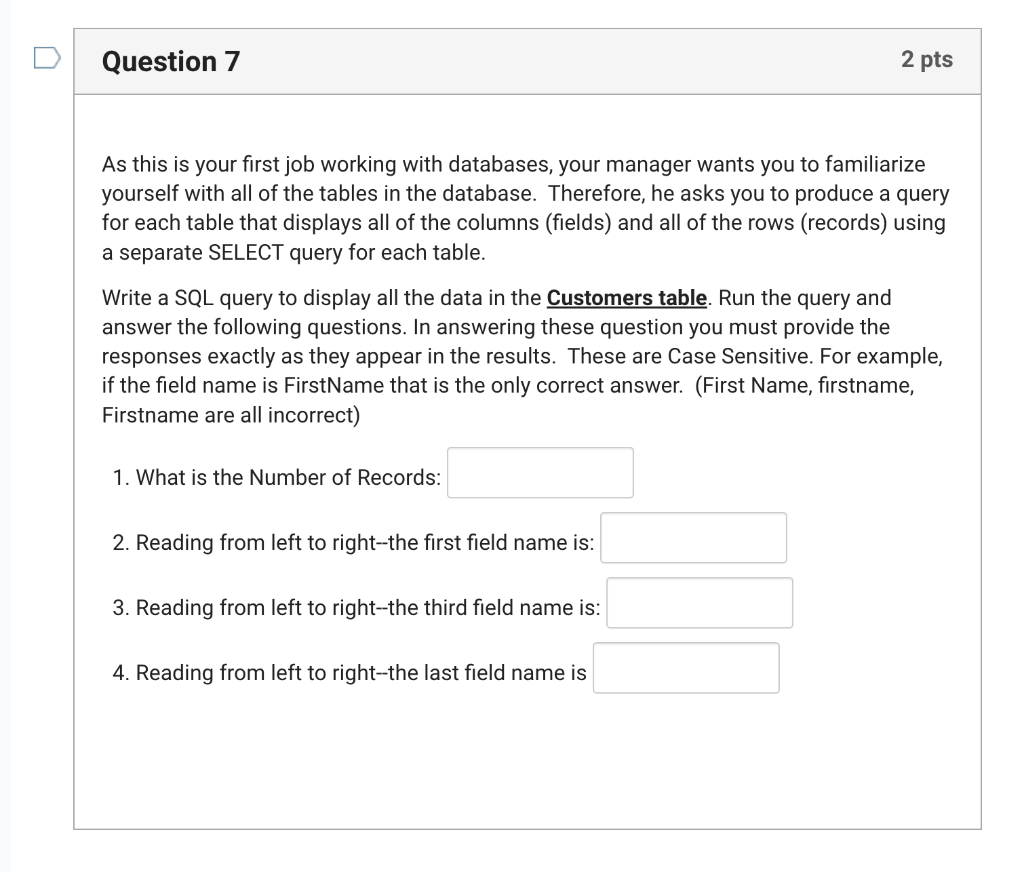Select the Question 7 heading
The image size is (1024, 872).
click(169, 61)
